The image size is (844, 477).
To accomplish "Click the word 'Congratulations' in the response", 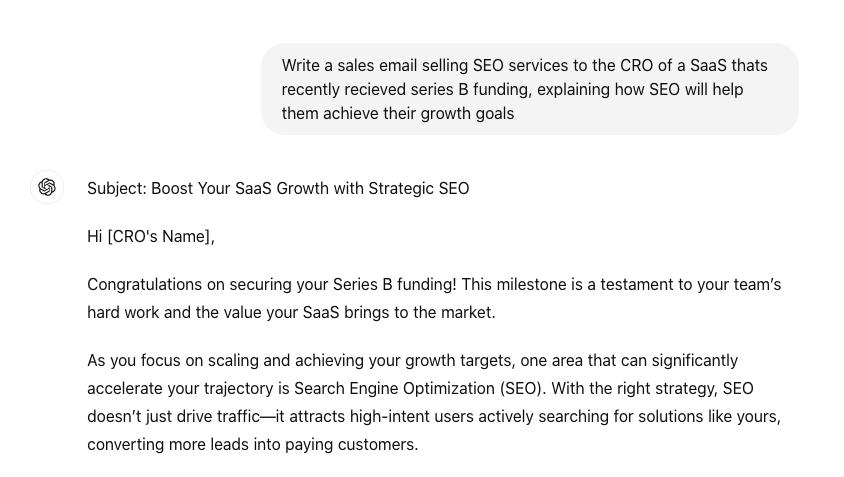I will pyautogui.click(x=145, y=284).
